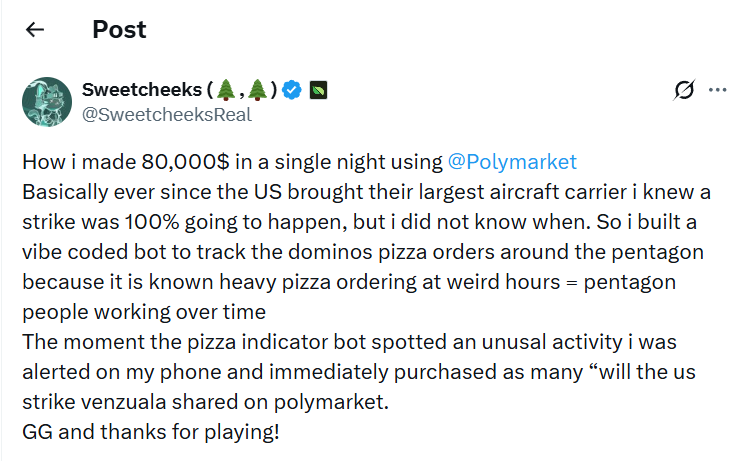Follow the @Polymarket mention link
The width and height of the screenshot is (738, 461).
pos(512,162)
